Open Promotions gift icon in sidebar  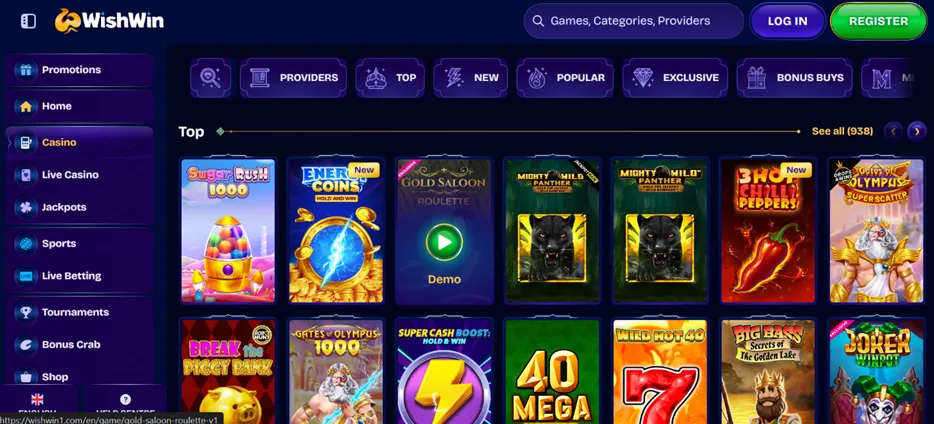[x=26, y=70]
